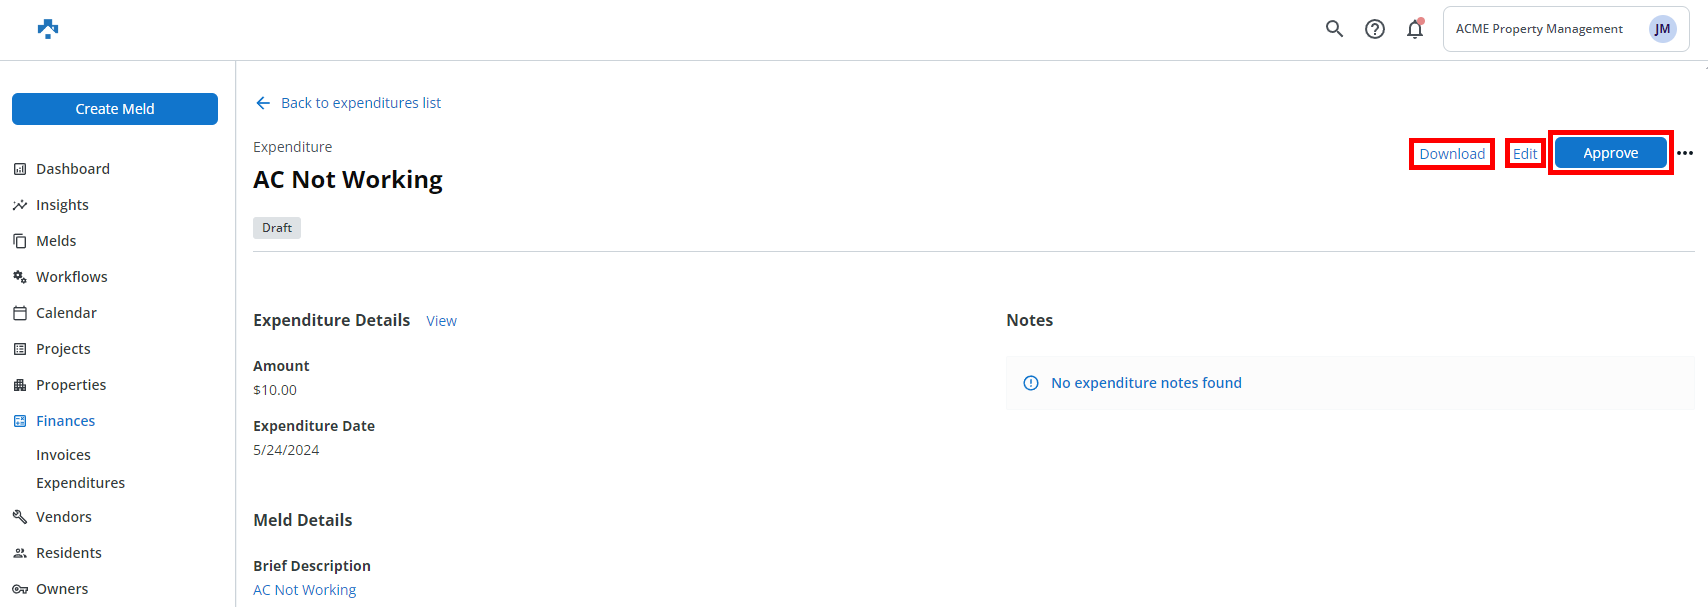Go to Invoices under Finances
1708x607 pixels.
coord(63,455)
